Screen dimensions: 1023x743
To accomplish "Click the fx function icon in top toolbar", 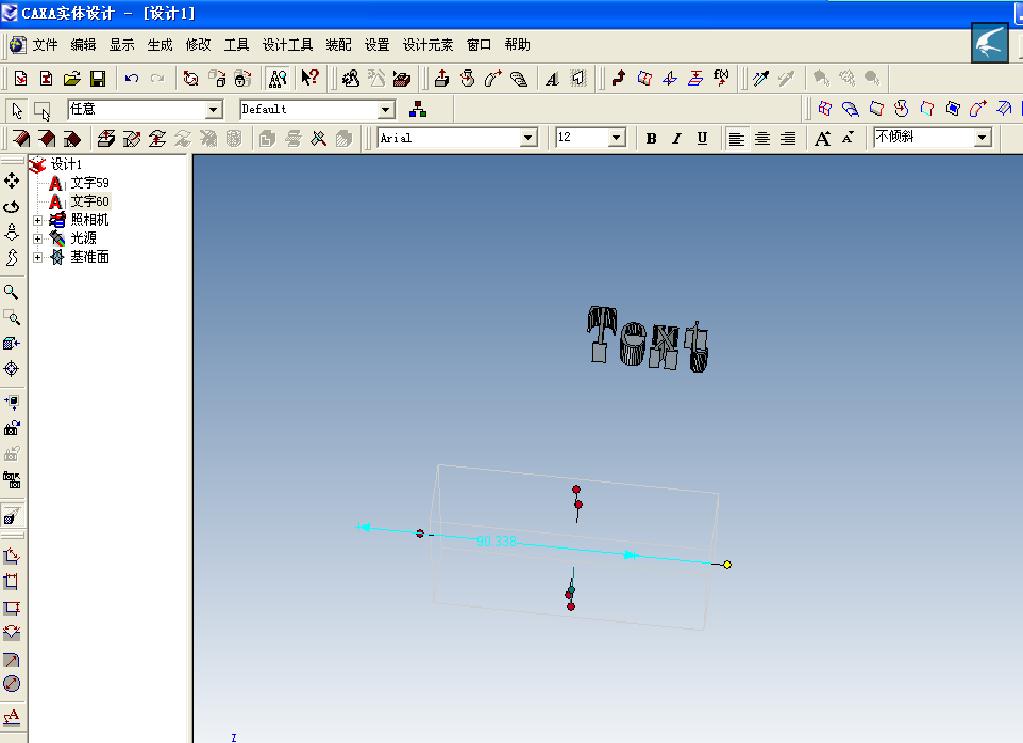I will coord(721,78).
